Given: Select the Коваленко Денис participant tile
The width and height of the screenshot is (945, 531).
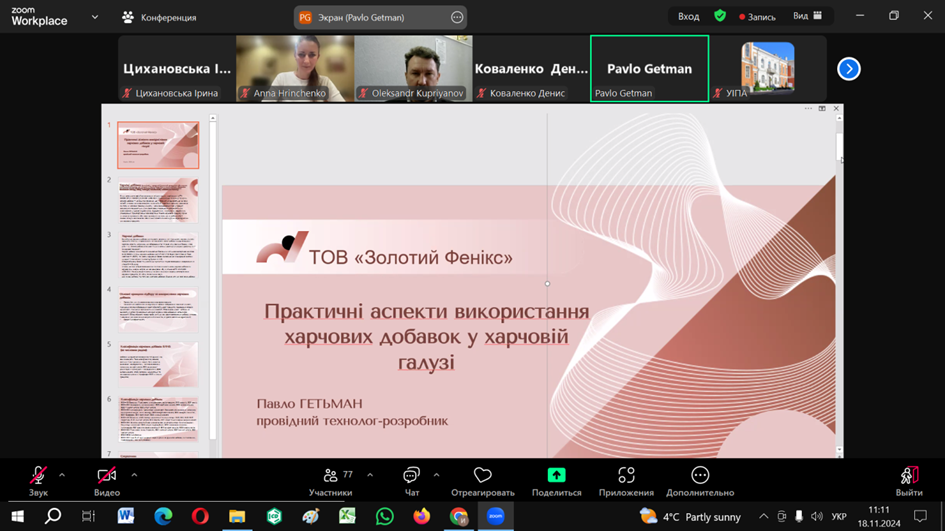Looking at the screenshot, I should pos(531,68).
